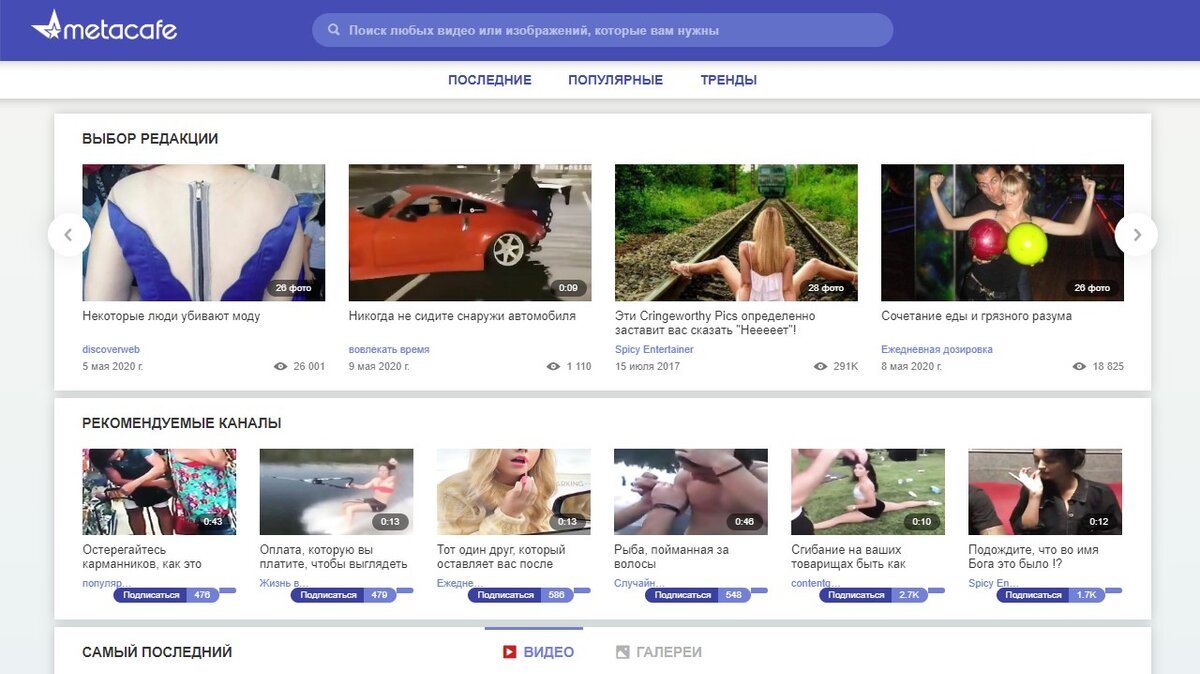Click the search magnifier icon
This screenshot has width=1200, height=674.
point(334,30)
